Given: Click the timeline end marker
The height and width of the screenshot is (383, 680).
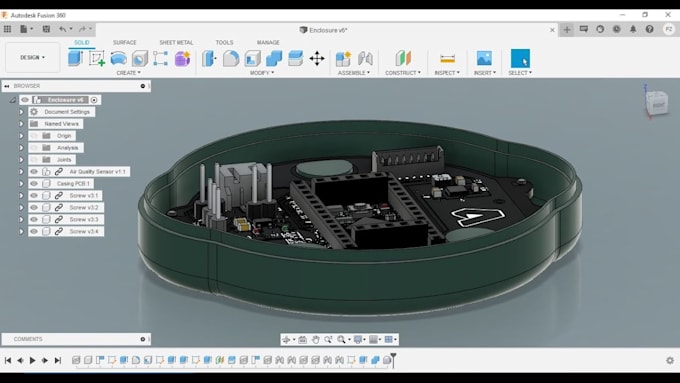Looking at the screenshot, I should (393, 360).
